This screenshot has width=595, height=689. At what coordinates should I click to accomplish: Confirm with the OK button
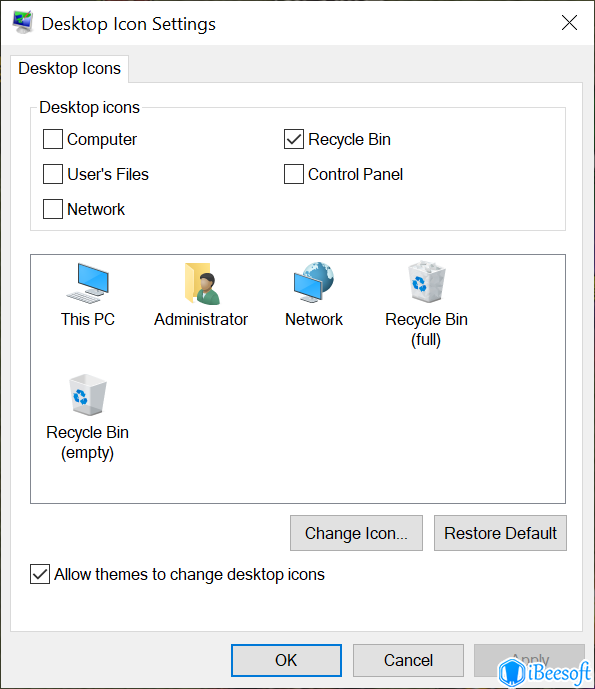click(x=287, y=660)
